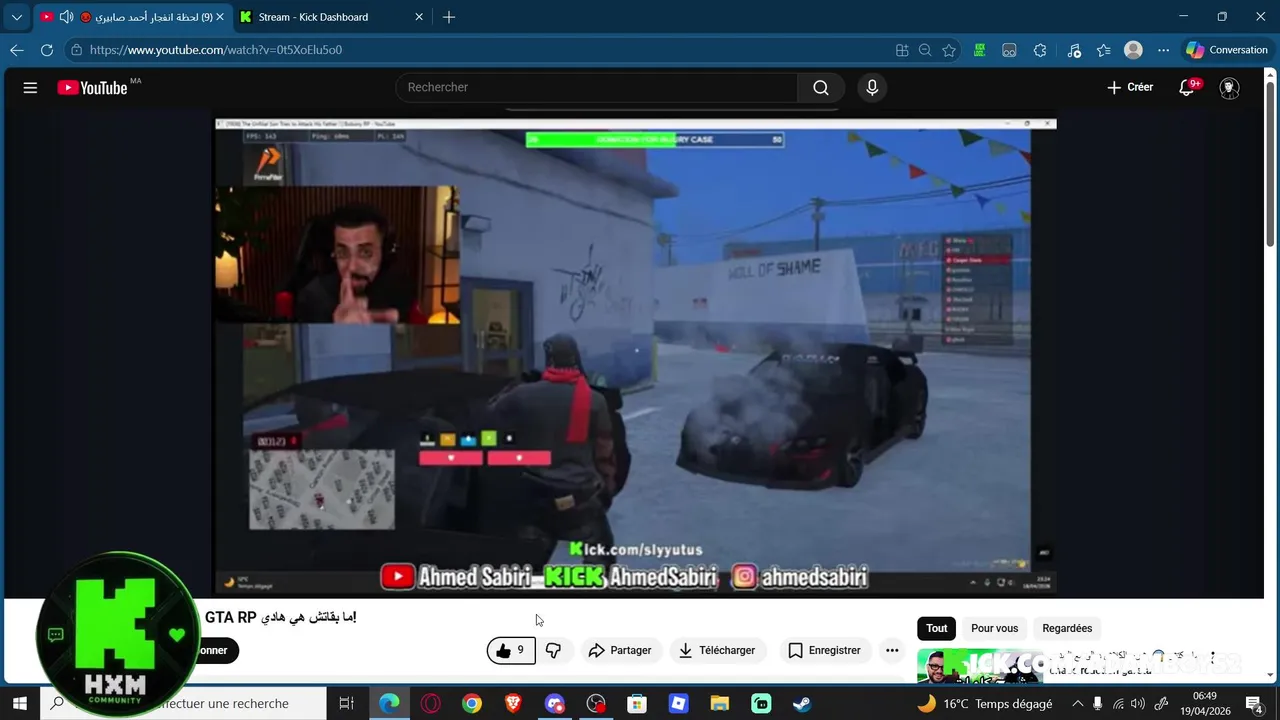The height and width of the screenshot is (720, 1280).
Task: Click the video player to pause playback
Action: (635, 355)
